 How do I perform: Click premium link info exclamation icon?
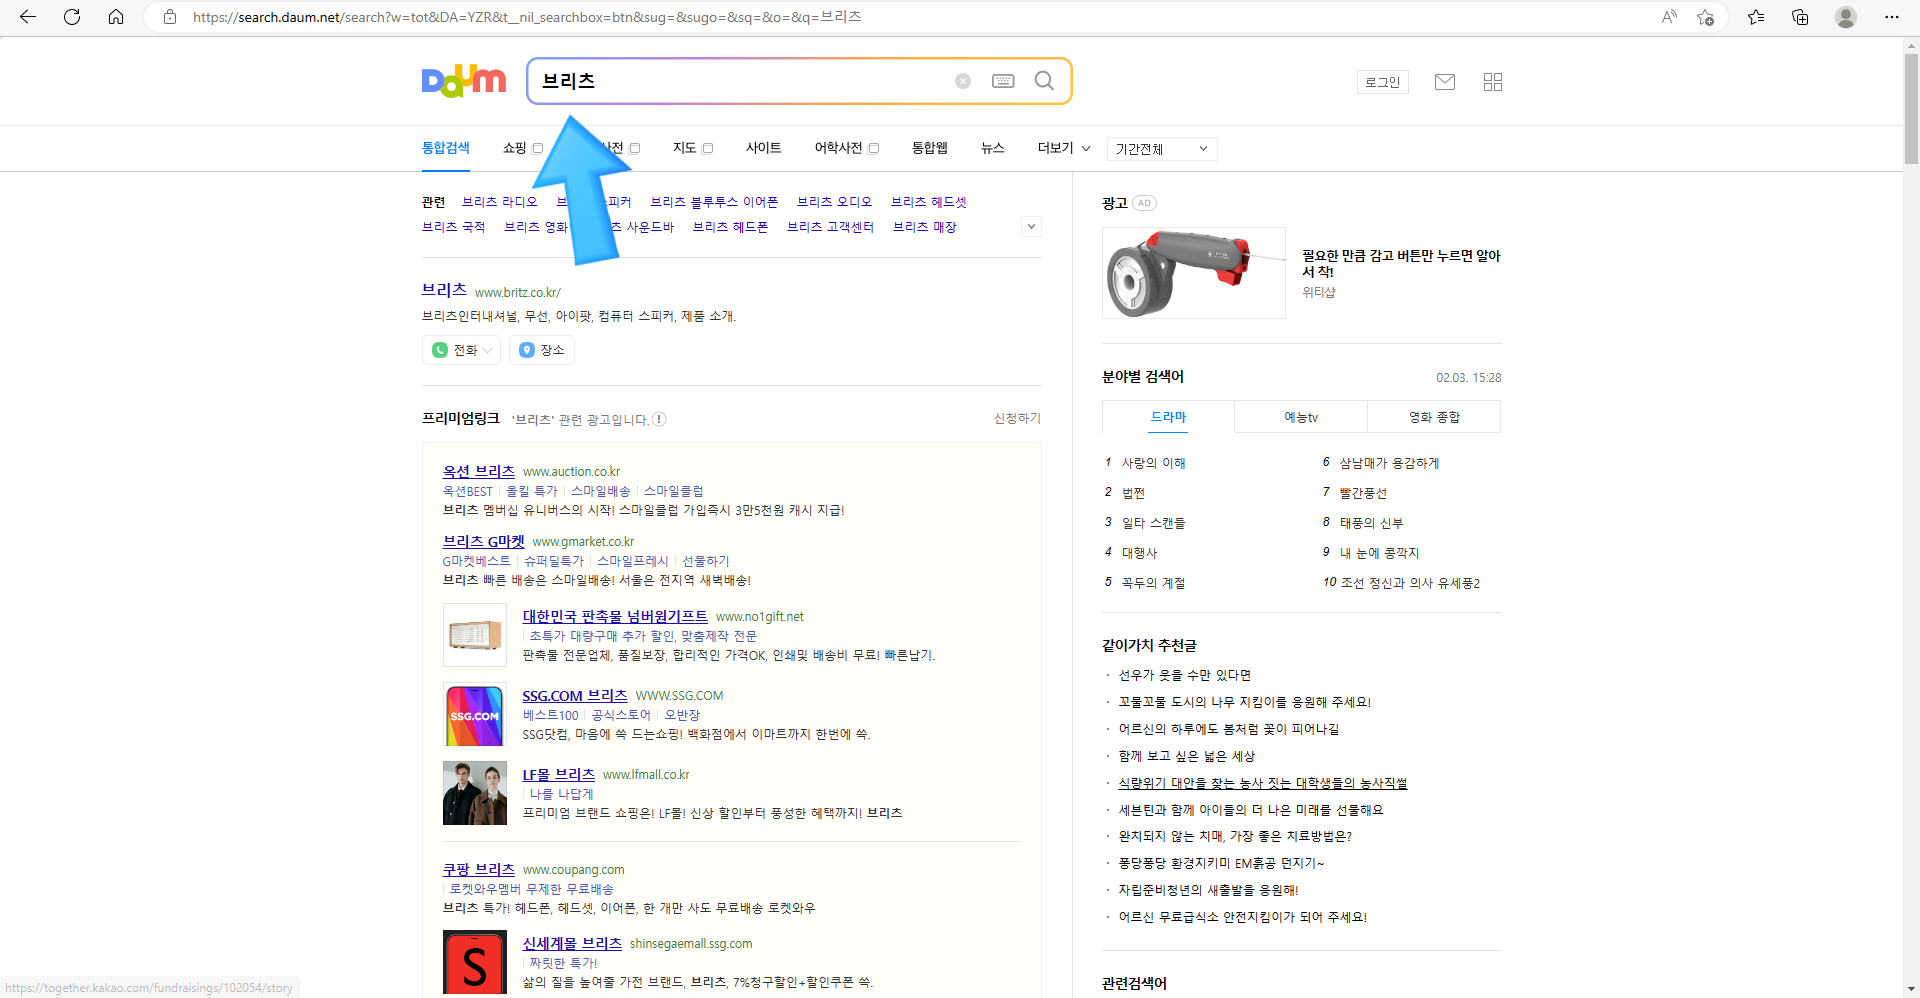point(659,419)
